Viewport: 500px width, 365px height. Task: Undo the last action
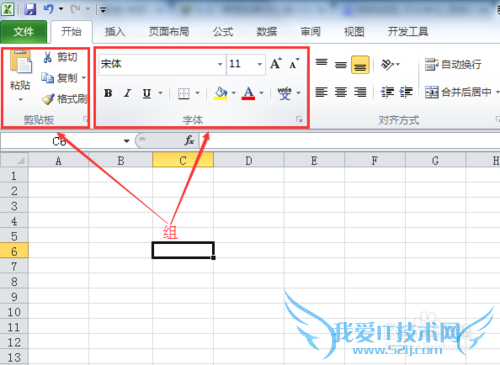[48, 9]
